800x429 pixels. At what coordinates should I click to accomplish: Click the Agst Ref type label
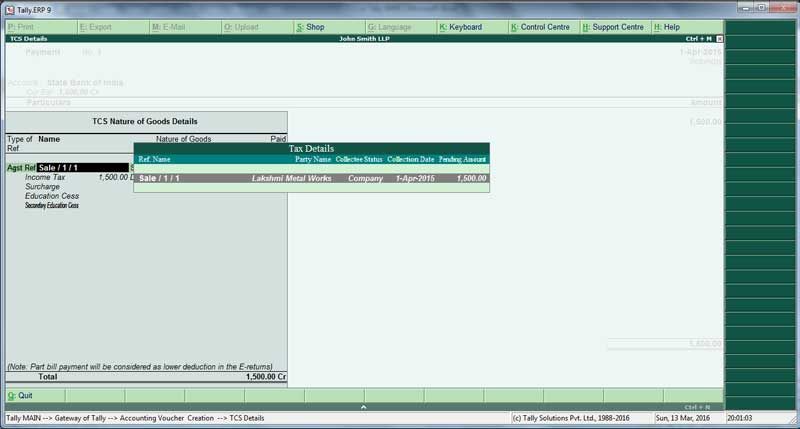(x=21, y=168)
